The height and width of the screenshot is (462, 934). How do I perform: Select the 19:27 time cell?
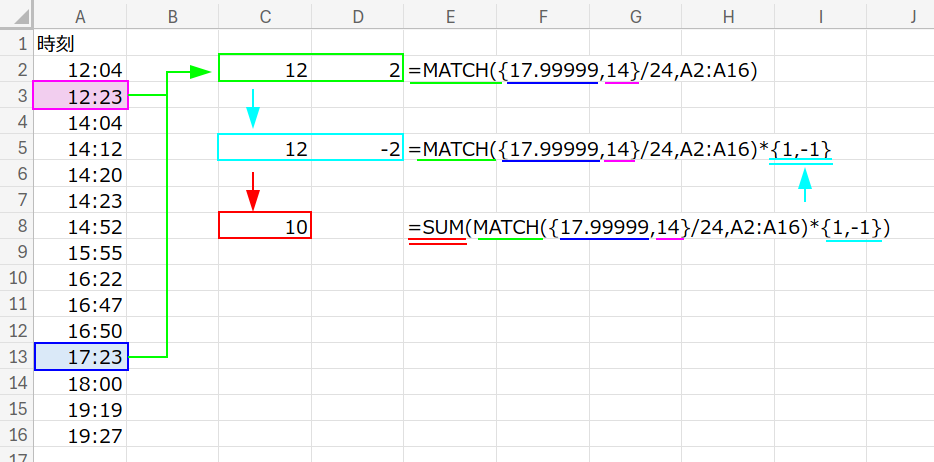[x=80, y=435]
